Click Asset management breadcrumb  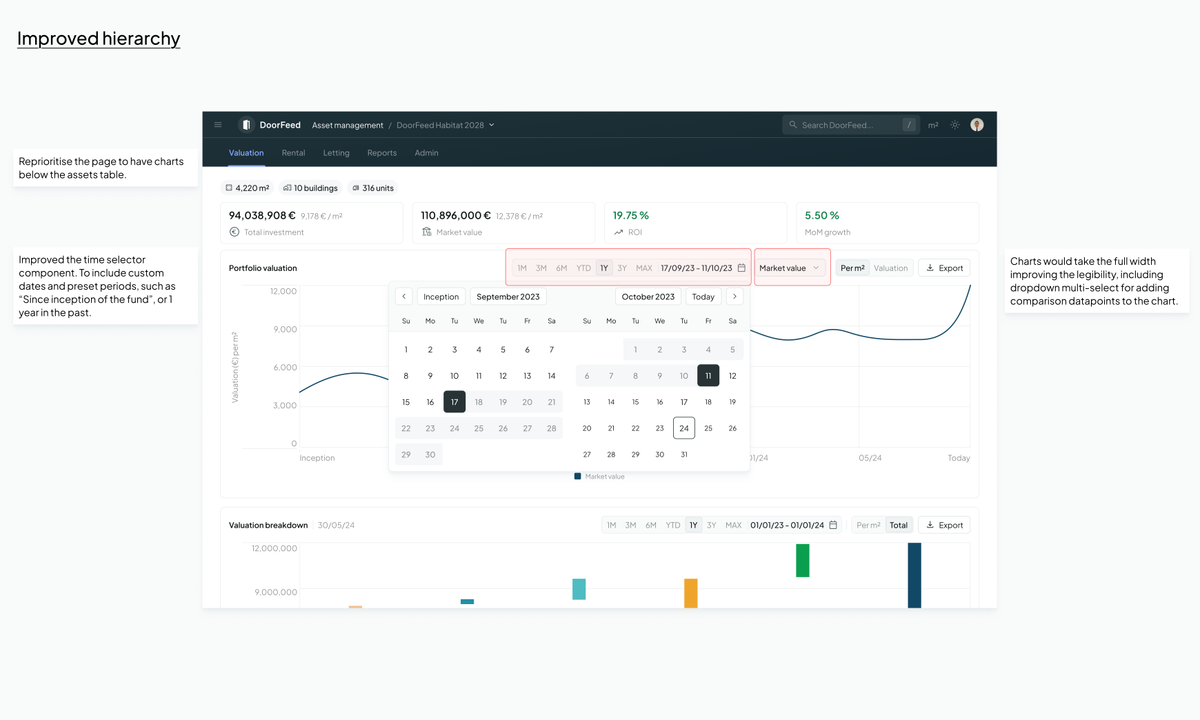348,125
